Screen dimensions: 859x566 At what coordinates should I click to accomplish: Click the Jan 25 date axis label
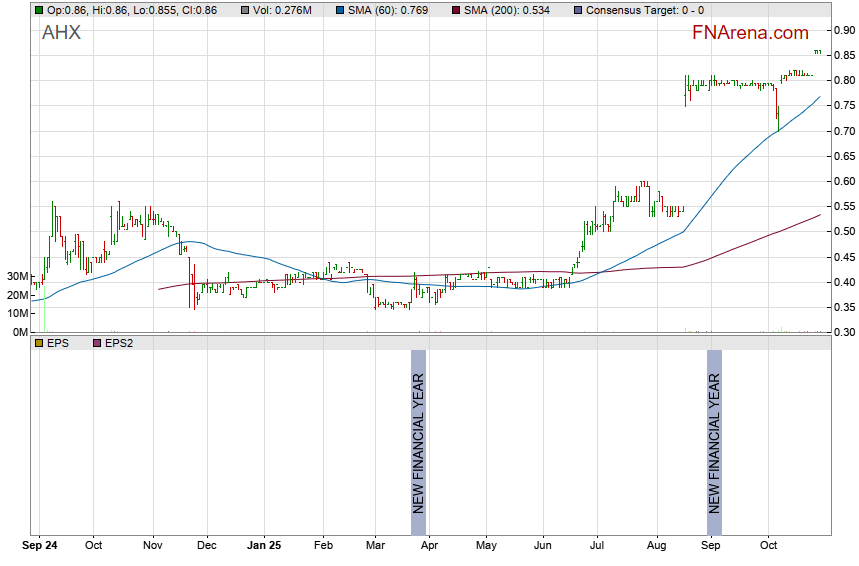click(265, 546)
